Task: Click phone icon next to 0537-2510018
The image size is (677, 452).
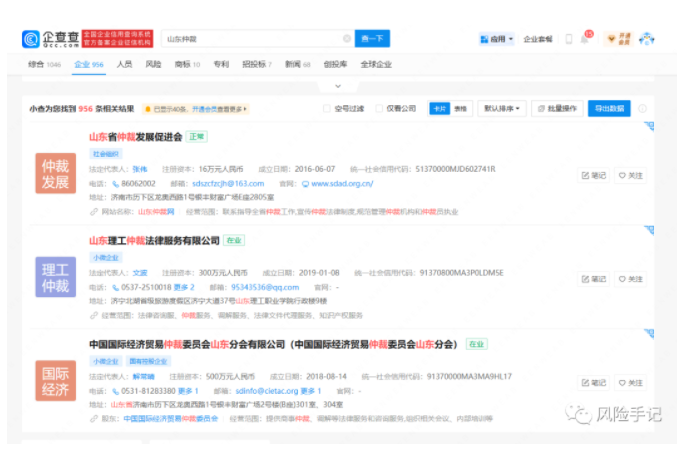Action: 115,288
